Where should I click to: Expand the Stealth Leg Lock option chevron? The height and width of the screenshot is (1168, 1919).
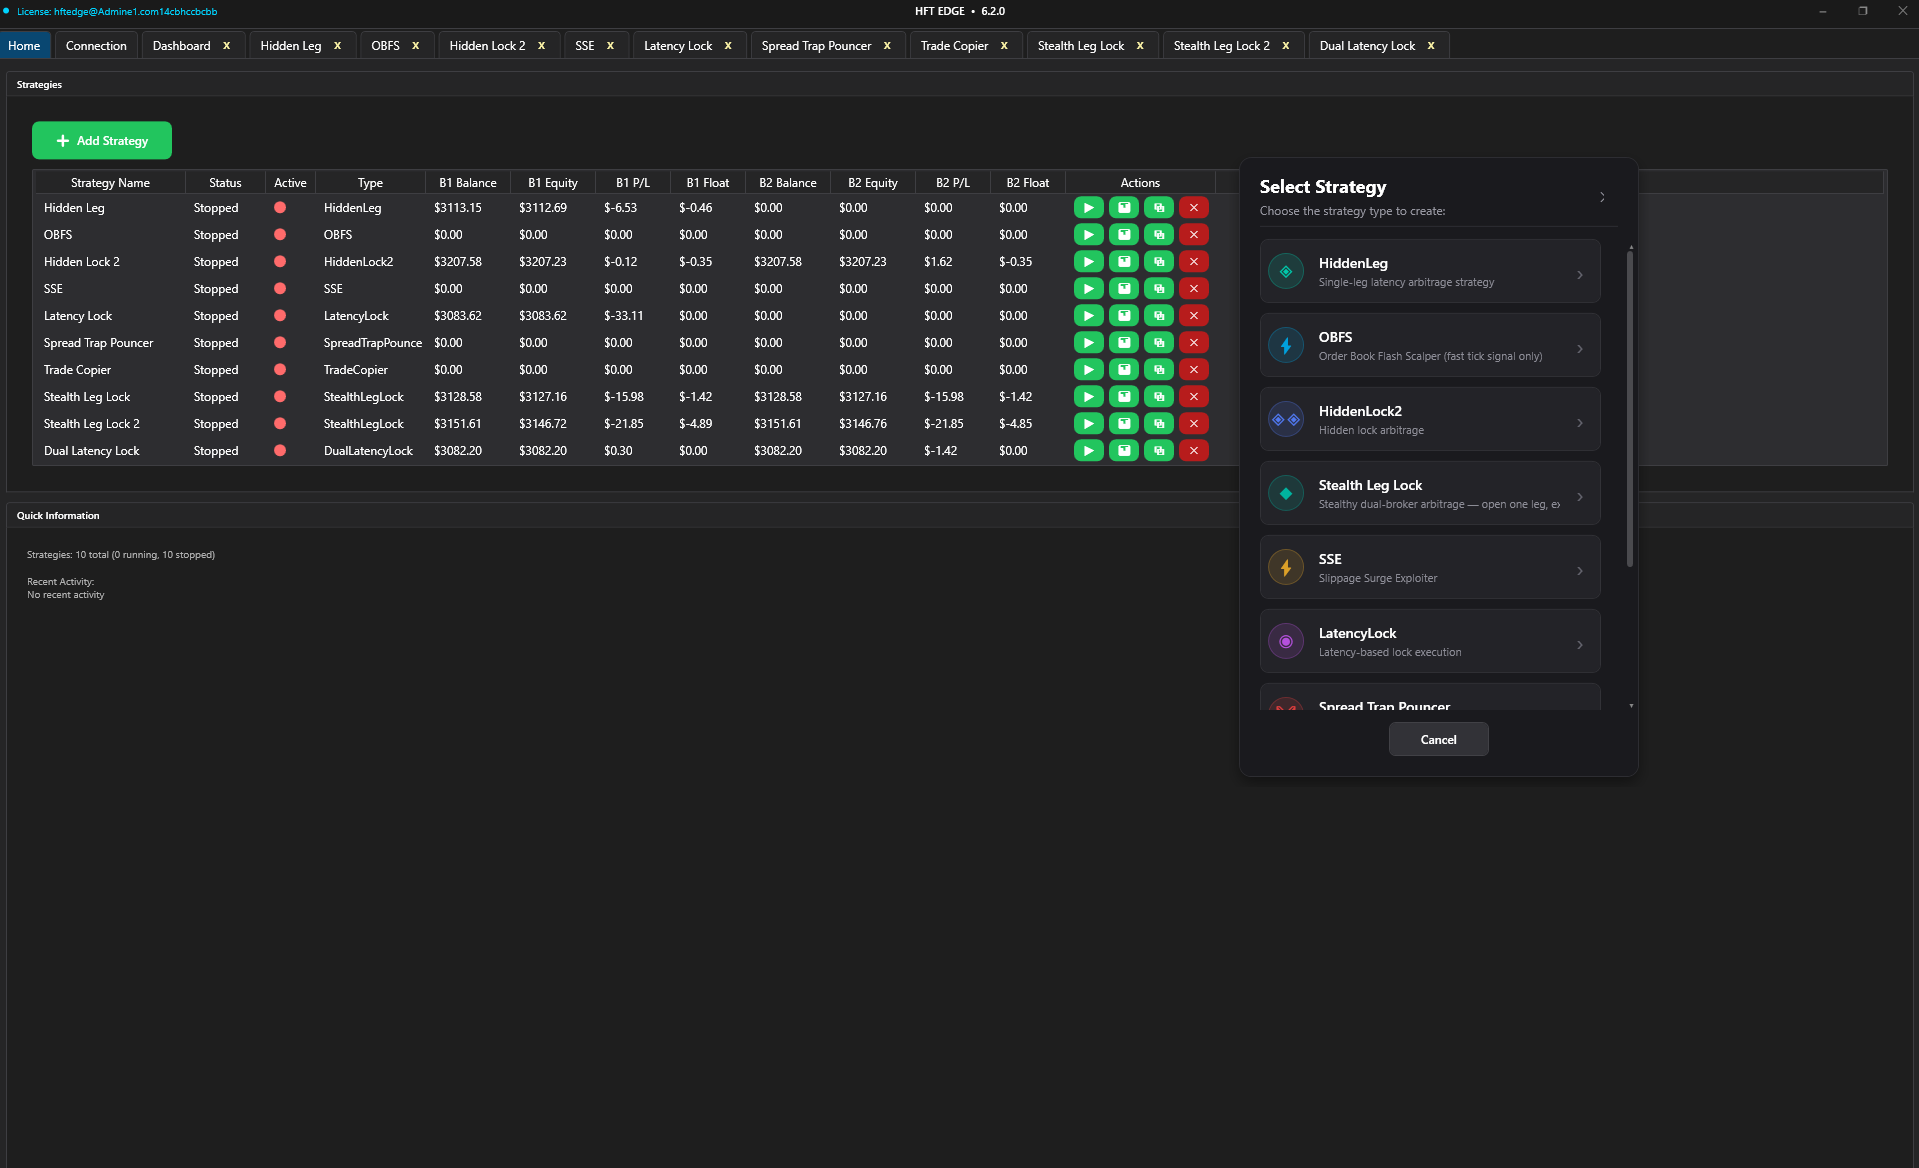(x=1580, y=497)
